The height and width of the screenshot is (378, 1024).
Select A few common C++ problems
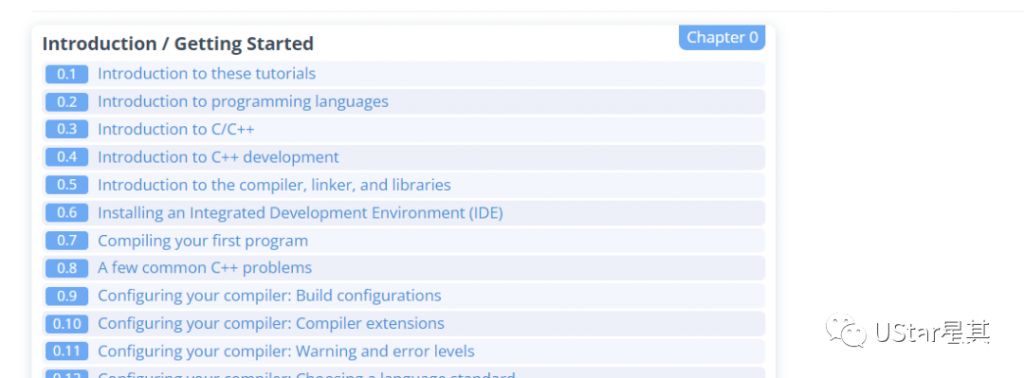click(x=204, y=268)
